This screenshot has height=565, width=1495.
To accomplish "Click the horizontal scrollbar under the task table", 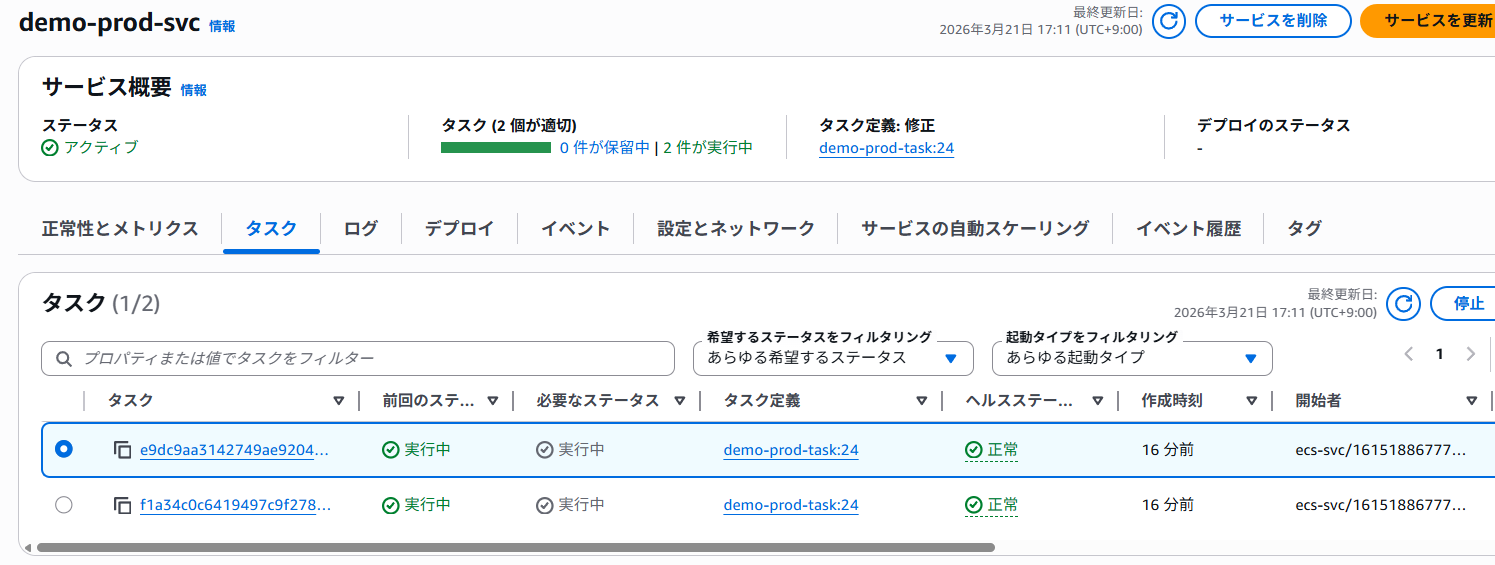I will click(x=515, y=548).
